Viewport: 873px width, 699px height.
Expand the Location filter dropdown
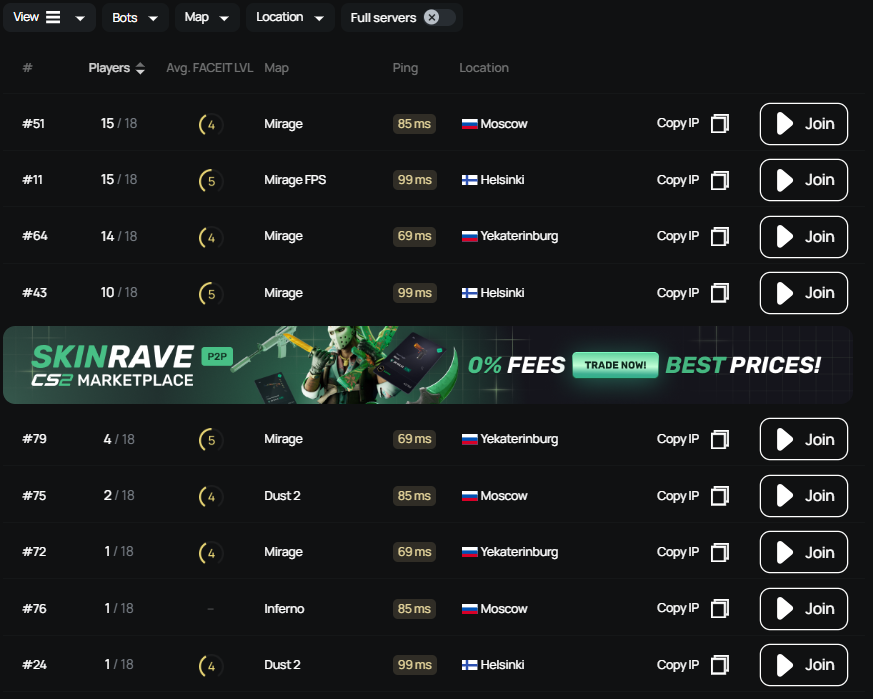290,17
